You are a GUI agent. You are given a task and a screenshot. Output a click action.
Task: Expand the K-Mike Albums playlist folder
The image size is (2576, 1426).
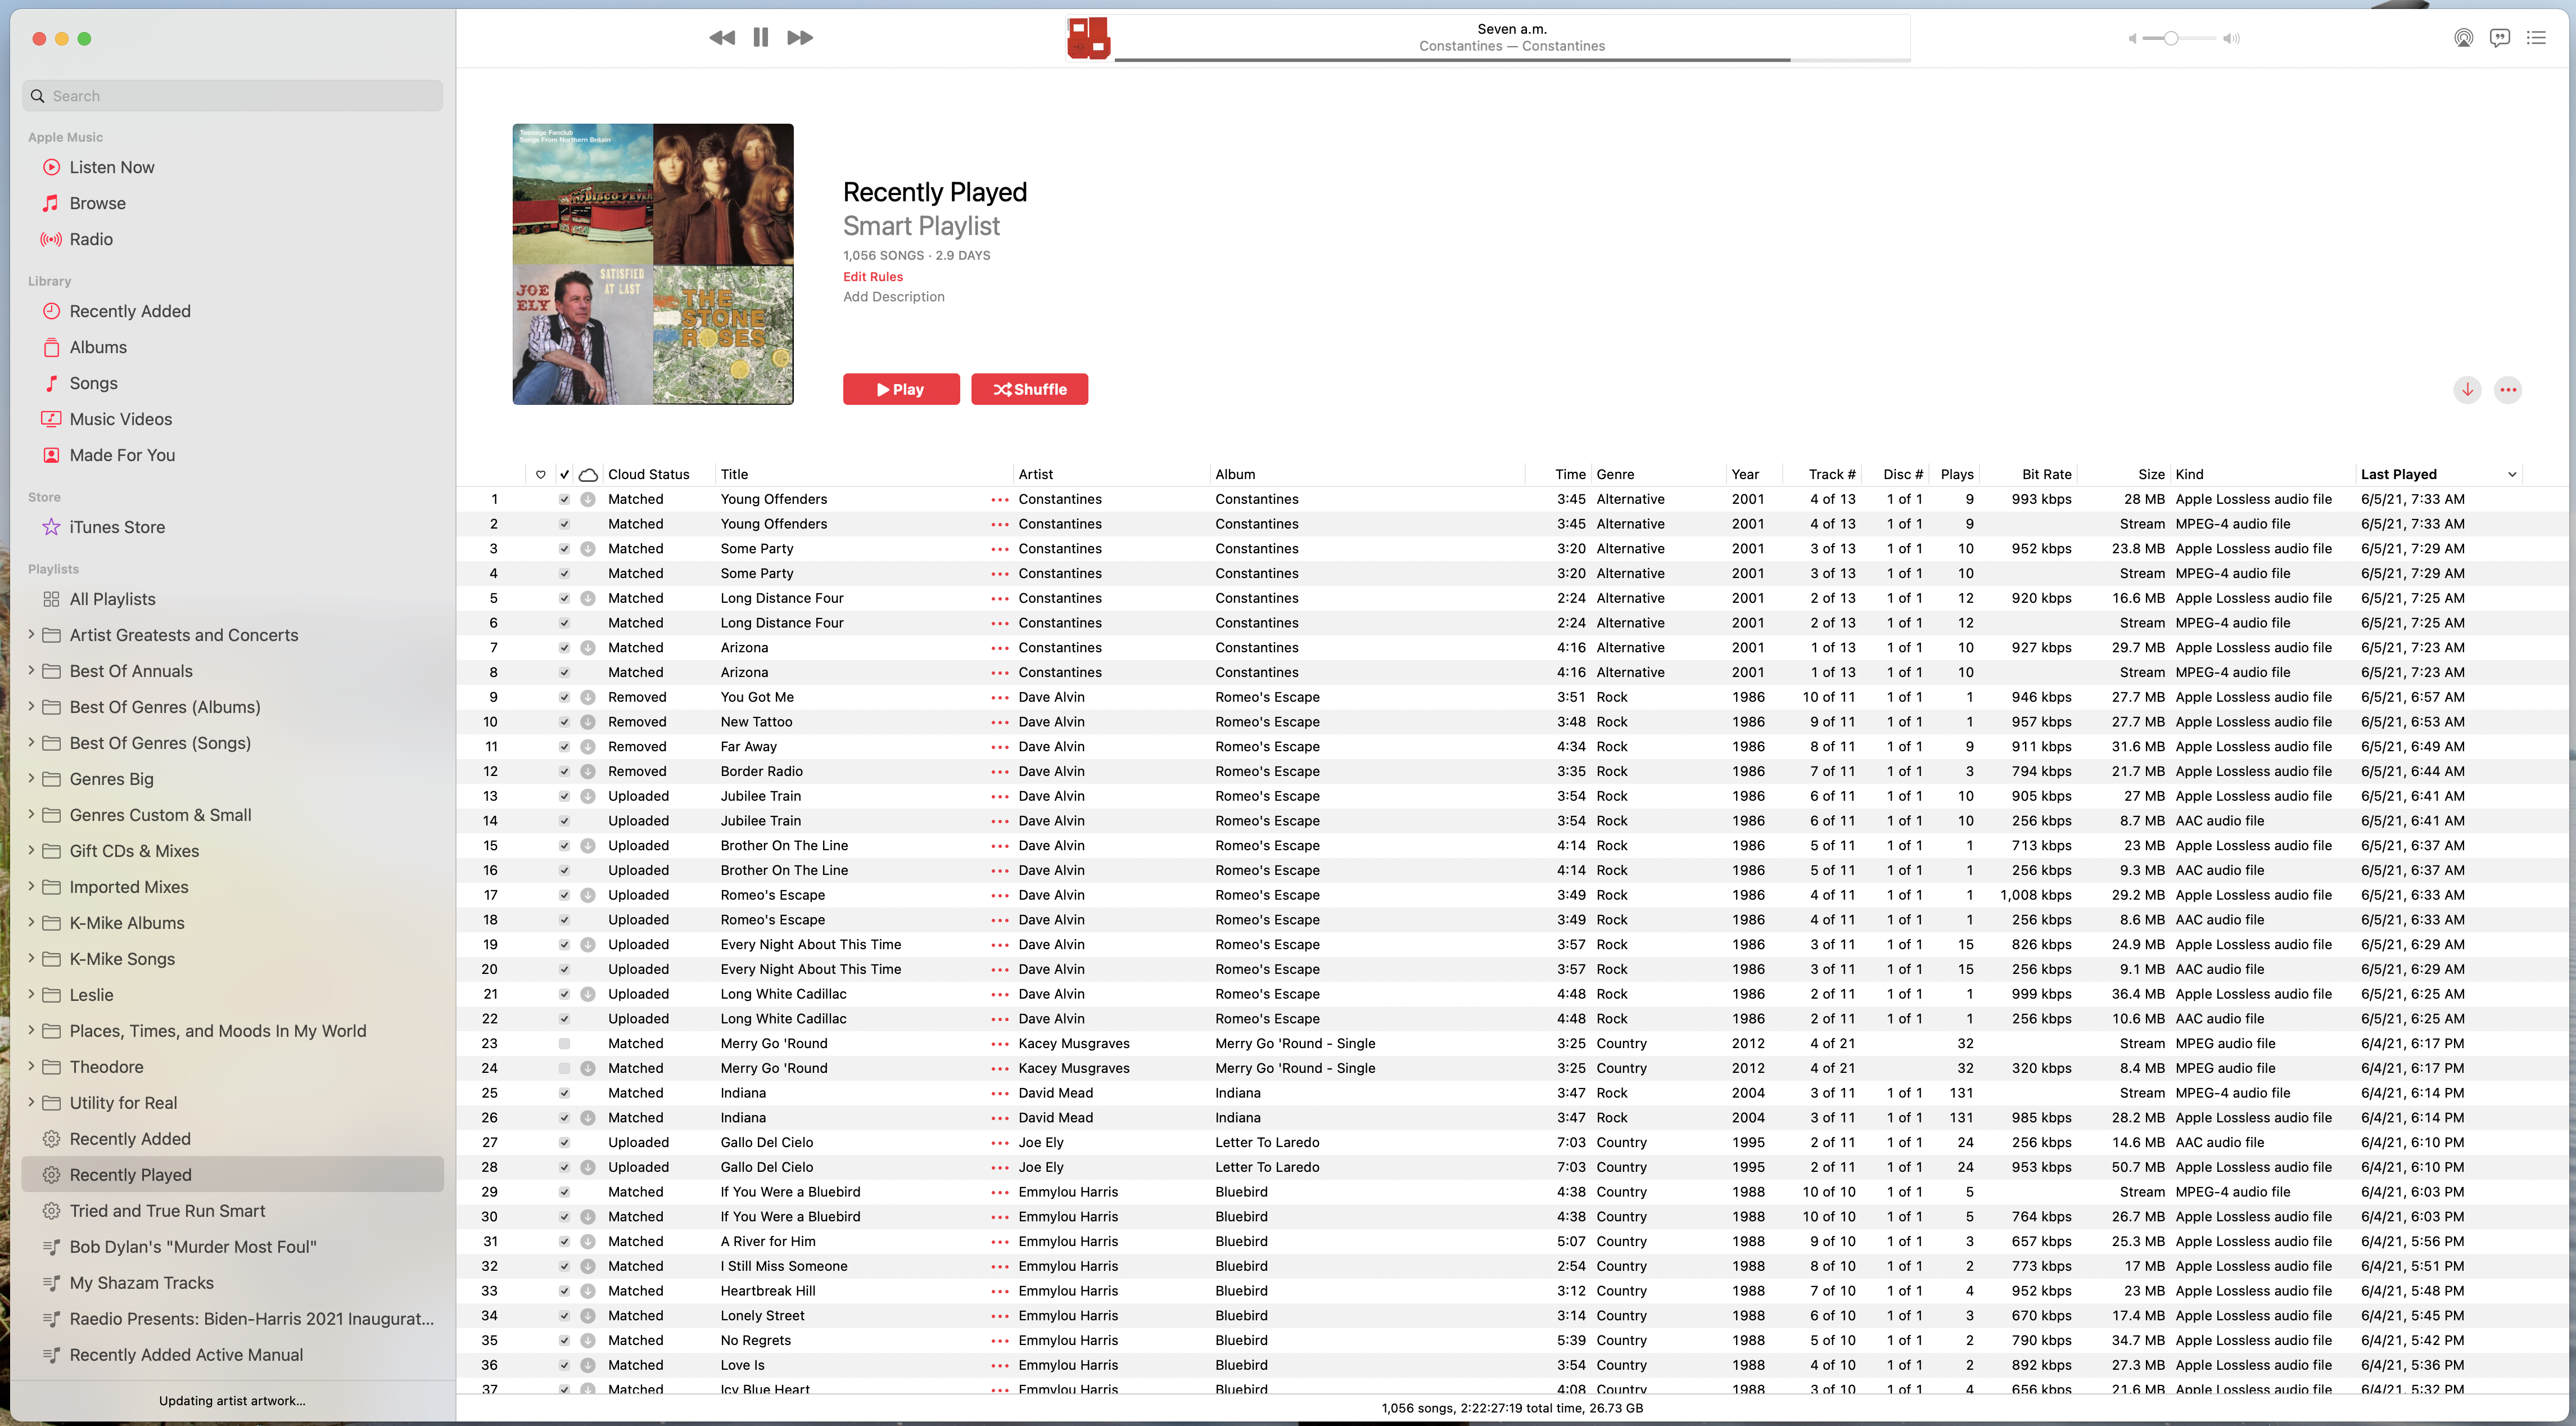tap(31, 922)
